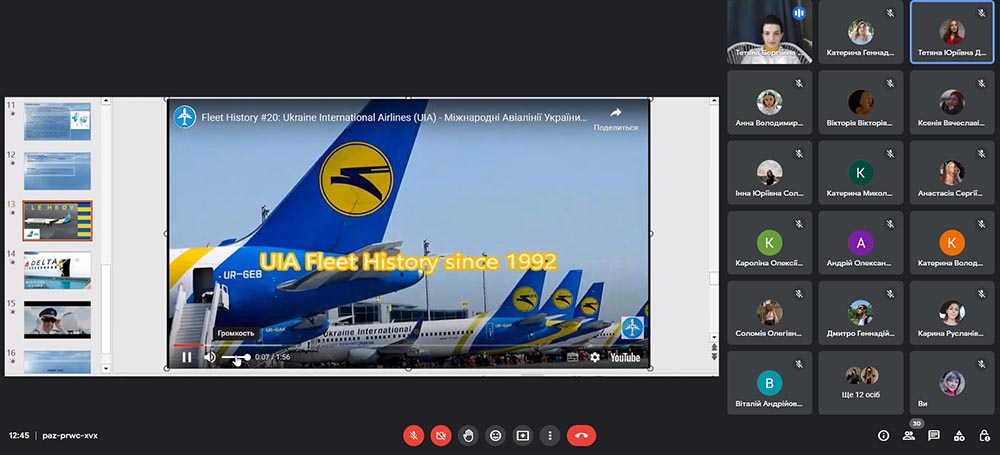The height and width of the screenshot is (455, 1000).
Task: Open the emoji reactions picker
Action: 495,436
